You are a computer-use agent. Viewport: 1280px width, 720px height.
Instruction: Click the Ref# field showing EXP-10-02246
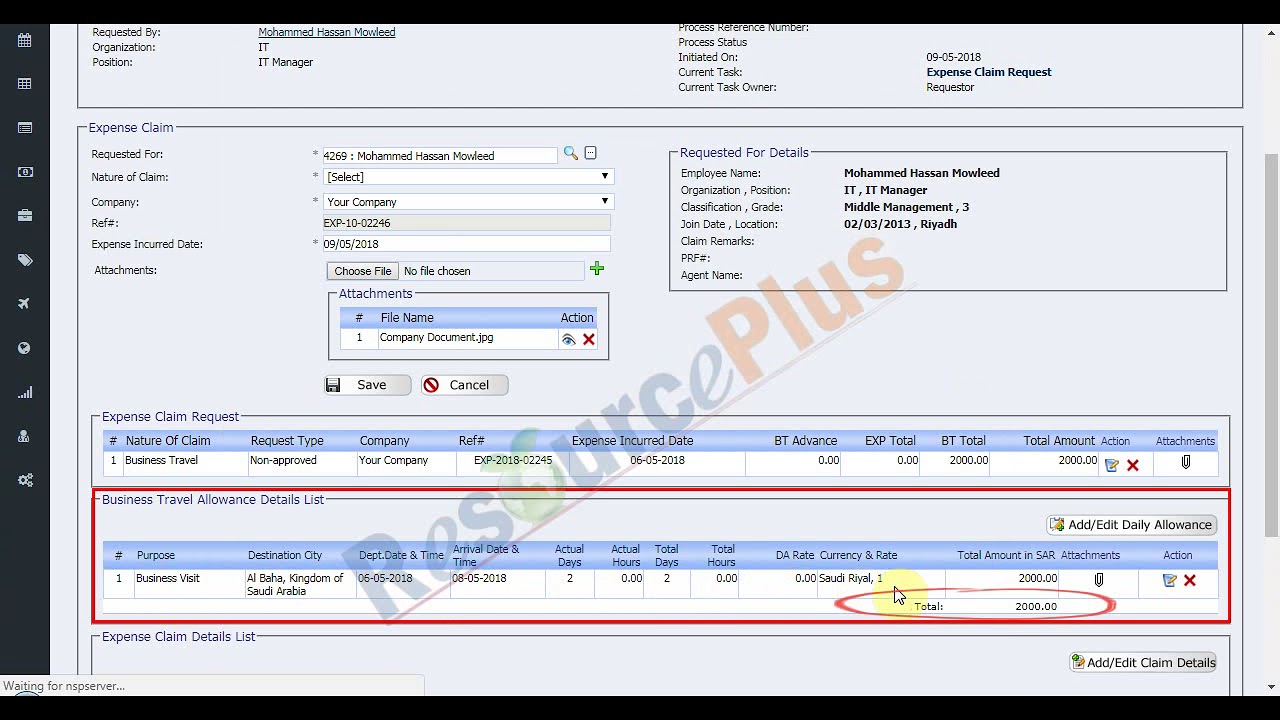(x=465, y=223)
